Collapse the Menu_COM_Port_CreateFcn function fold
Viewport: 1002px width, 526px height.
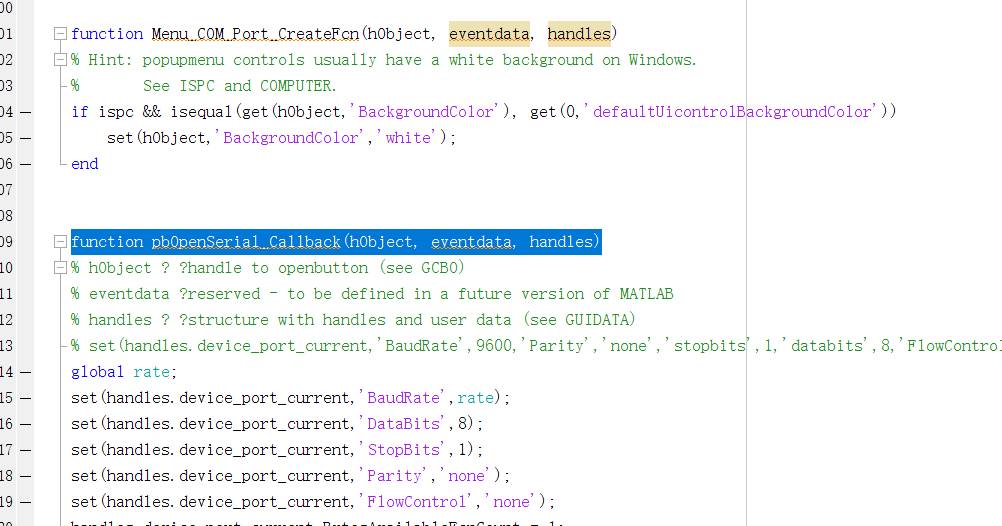pyautogui.click(x=60, y=33)
